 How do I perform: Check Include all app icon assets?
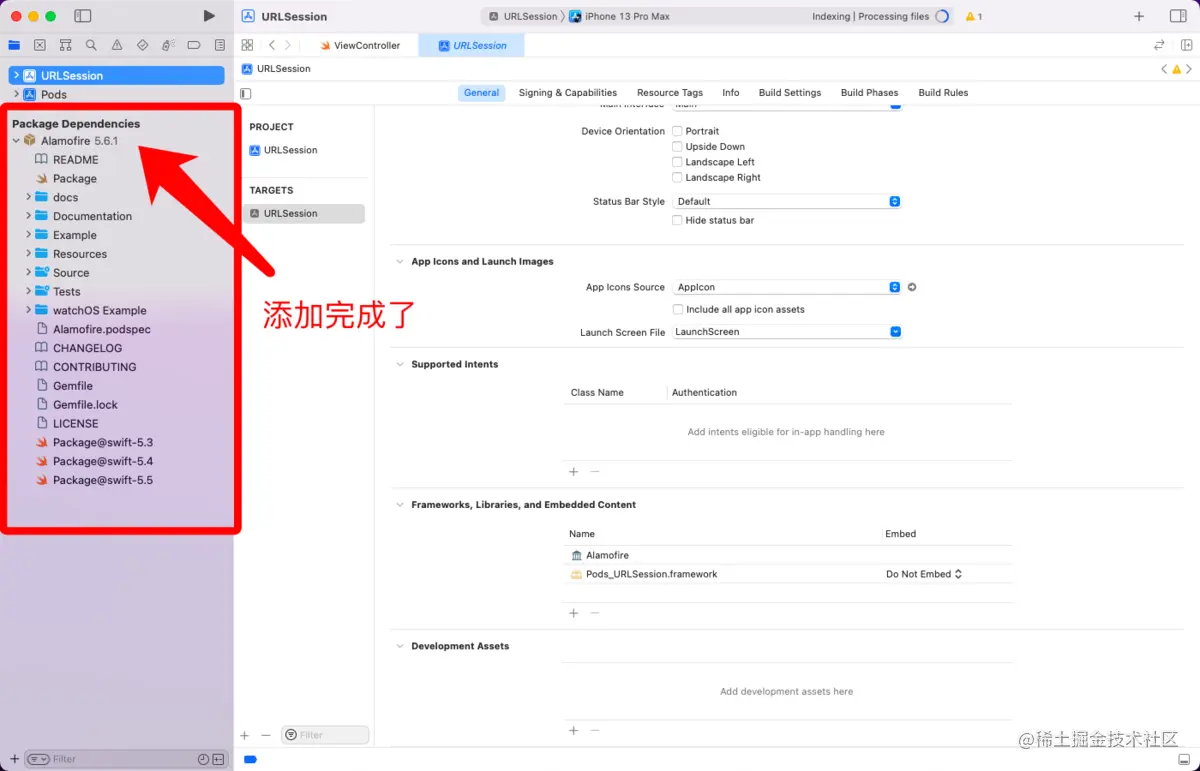[677, 309]
